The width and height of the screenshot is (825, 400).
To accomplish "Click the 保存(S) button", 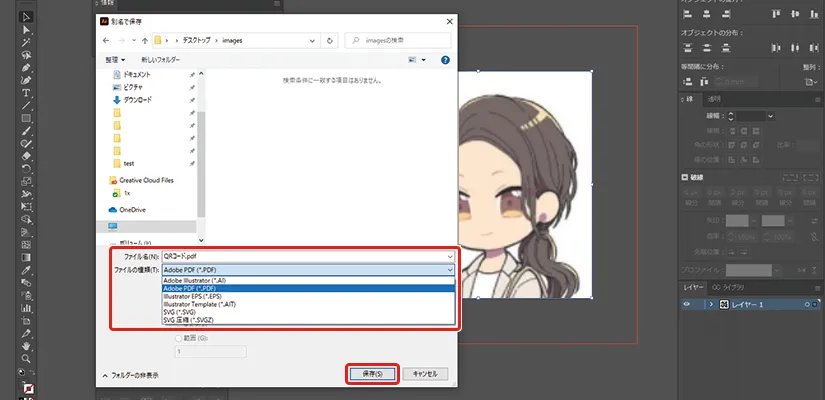I will [x=372, y=374].
